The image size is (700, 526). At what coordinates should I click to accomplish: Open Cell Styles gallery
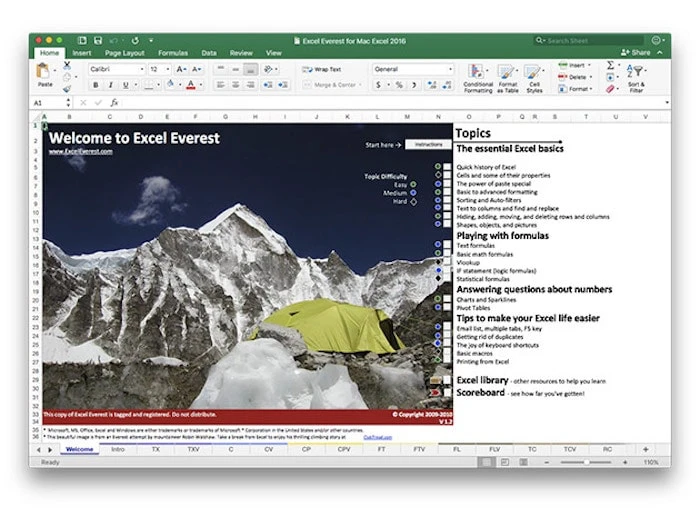[x=534, y=78]
